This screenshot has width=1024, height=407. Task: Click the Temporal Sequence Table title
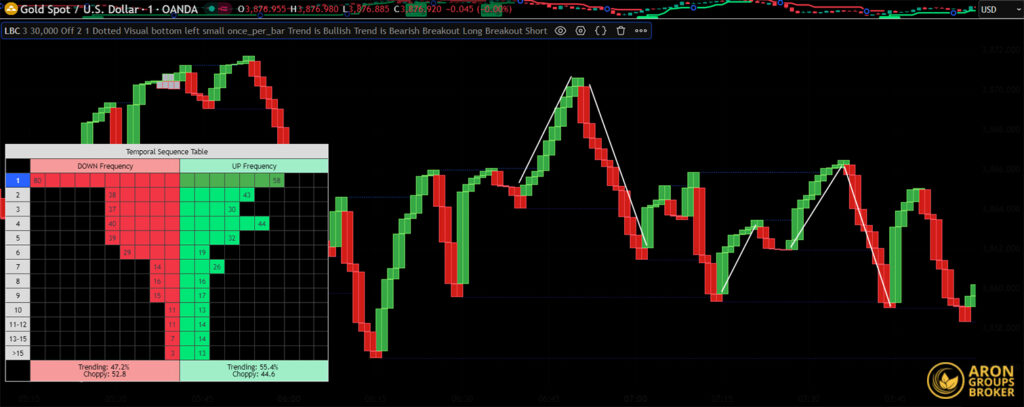[166, 150]
